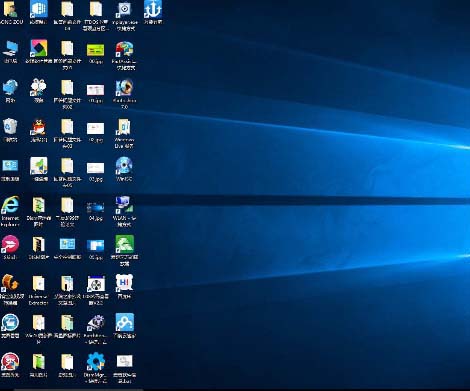
Task: Open the This PC computer icon
Action: (10, 49)
